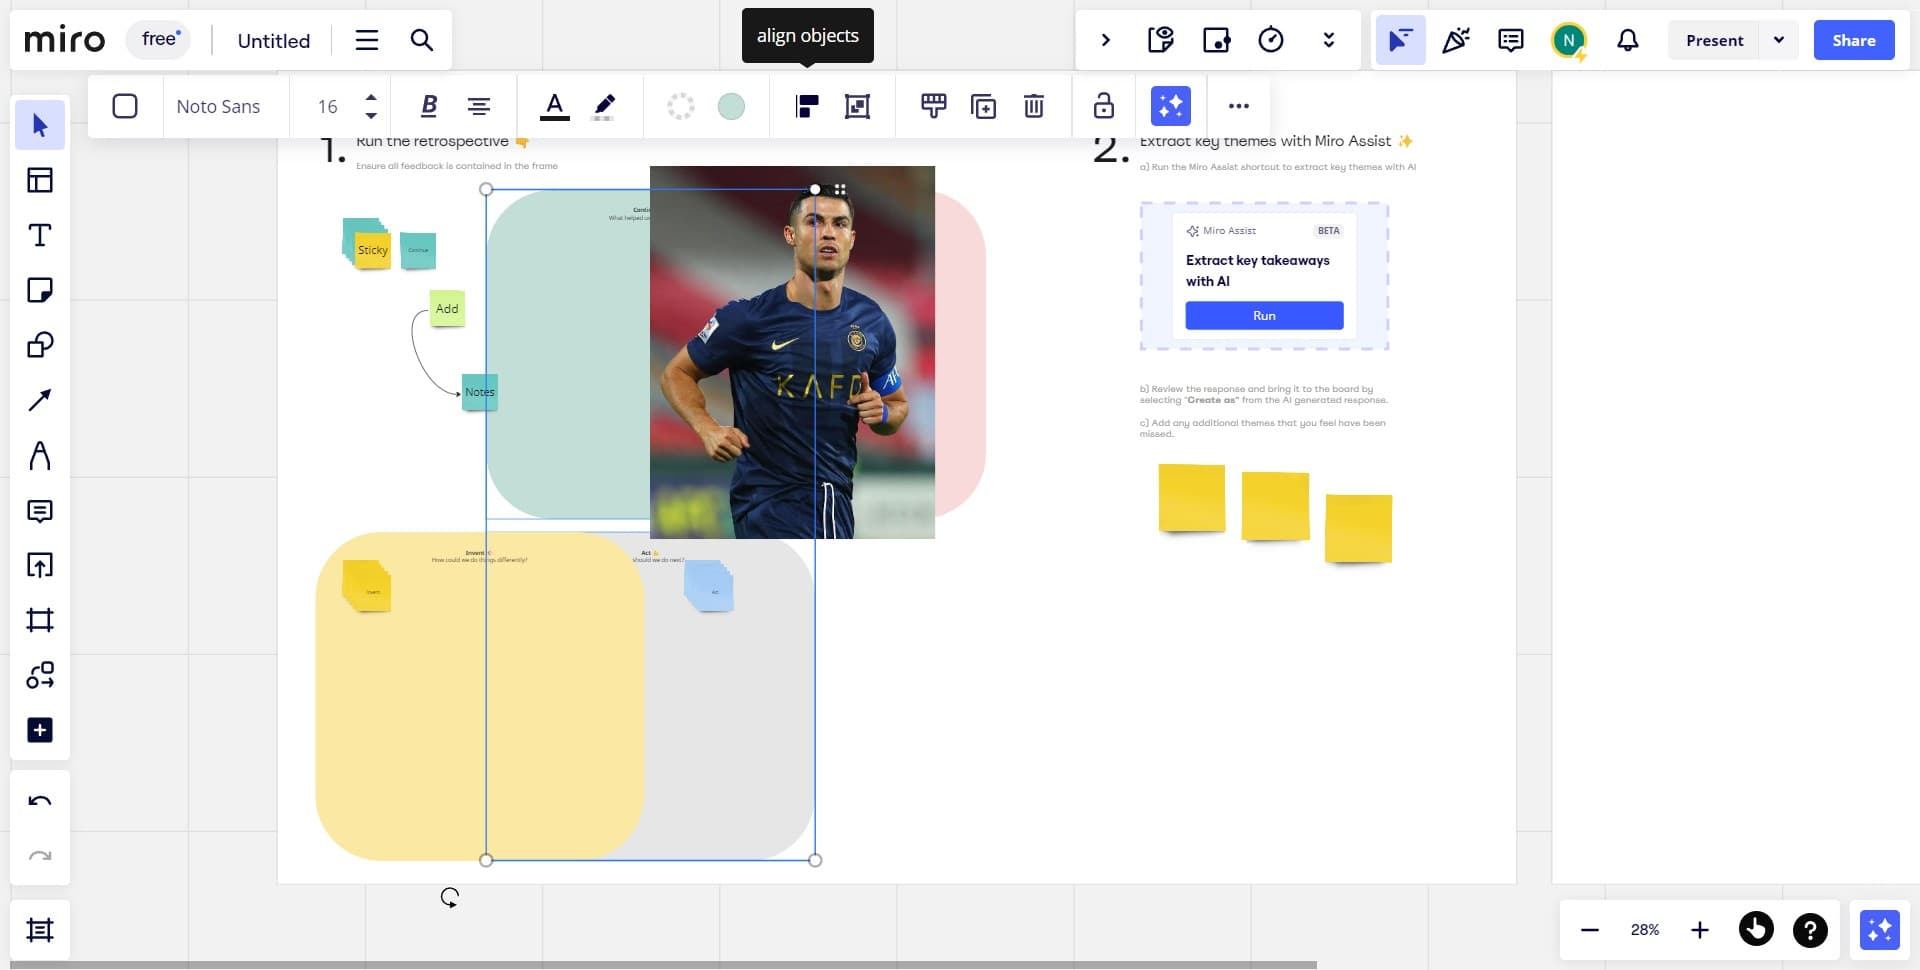Delete the selected object with trash icon

[x=1034, y=106]
